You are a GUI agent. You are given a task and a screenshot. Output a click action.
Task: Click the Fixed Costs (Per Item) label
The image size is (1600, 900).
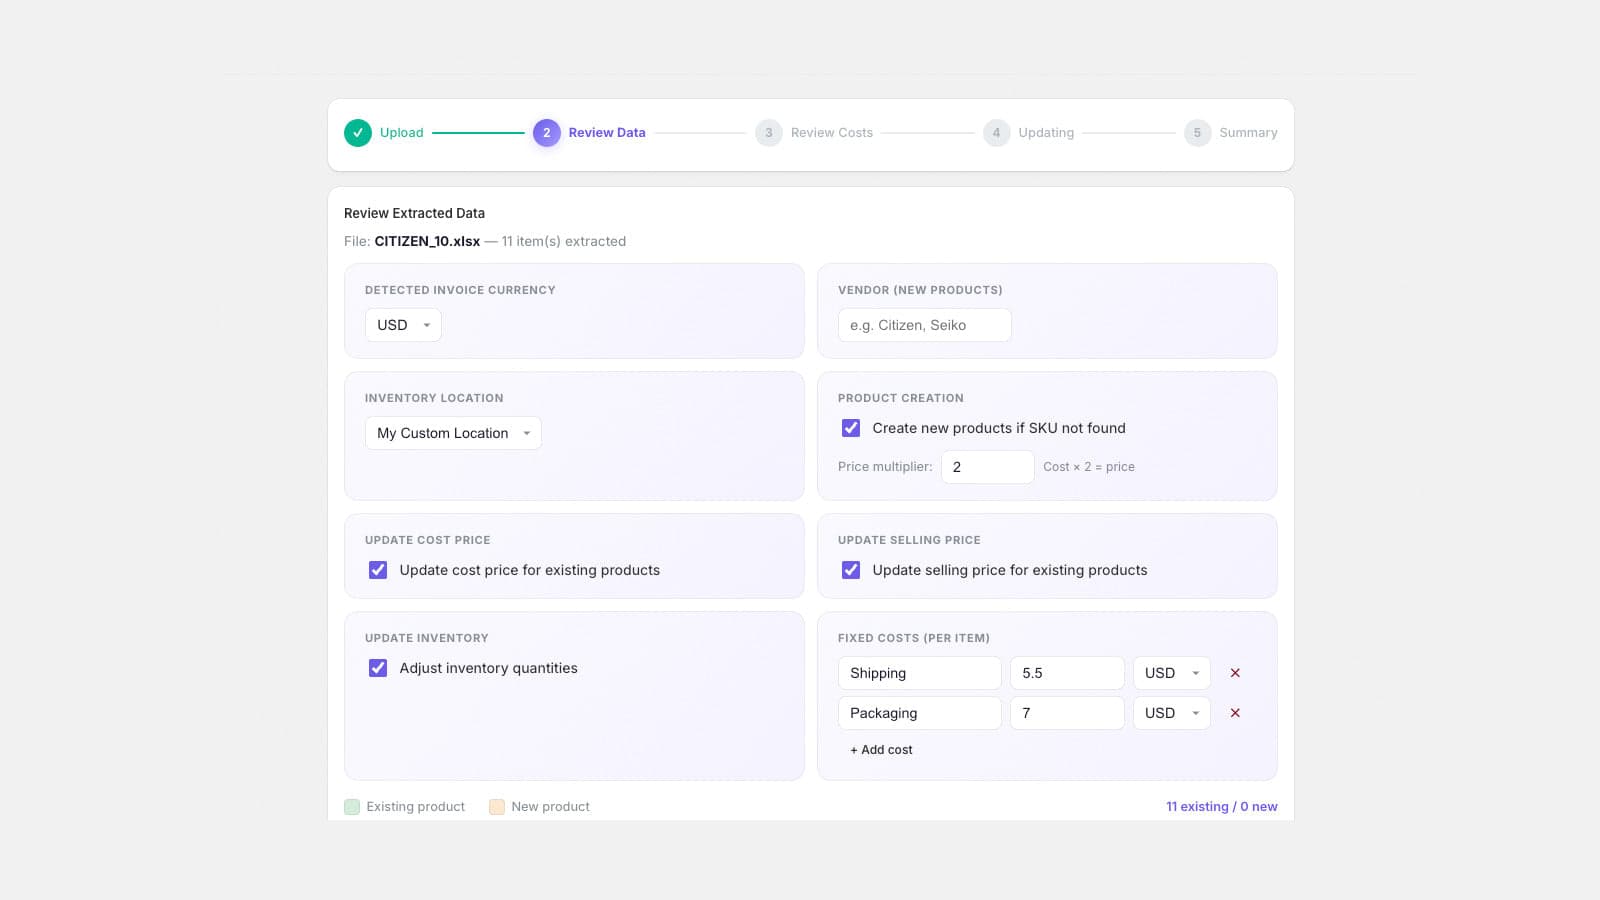tap(914, 638)
